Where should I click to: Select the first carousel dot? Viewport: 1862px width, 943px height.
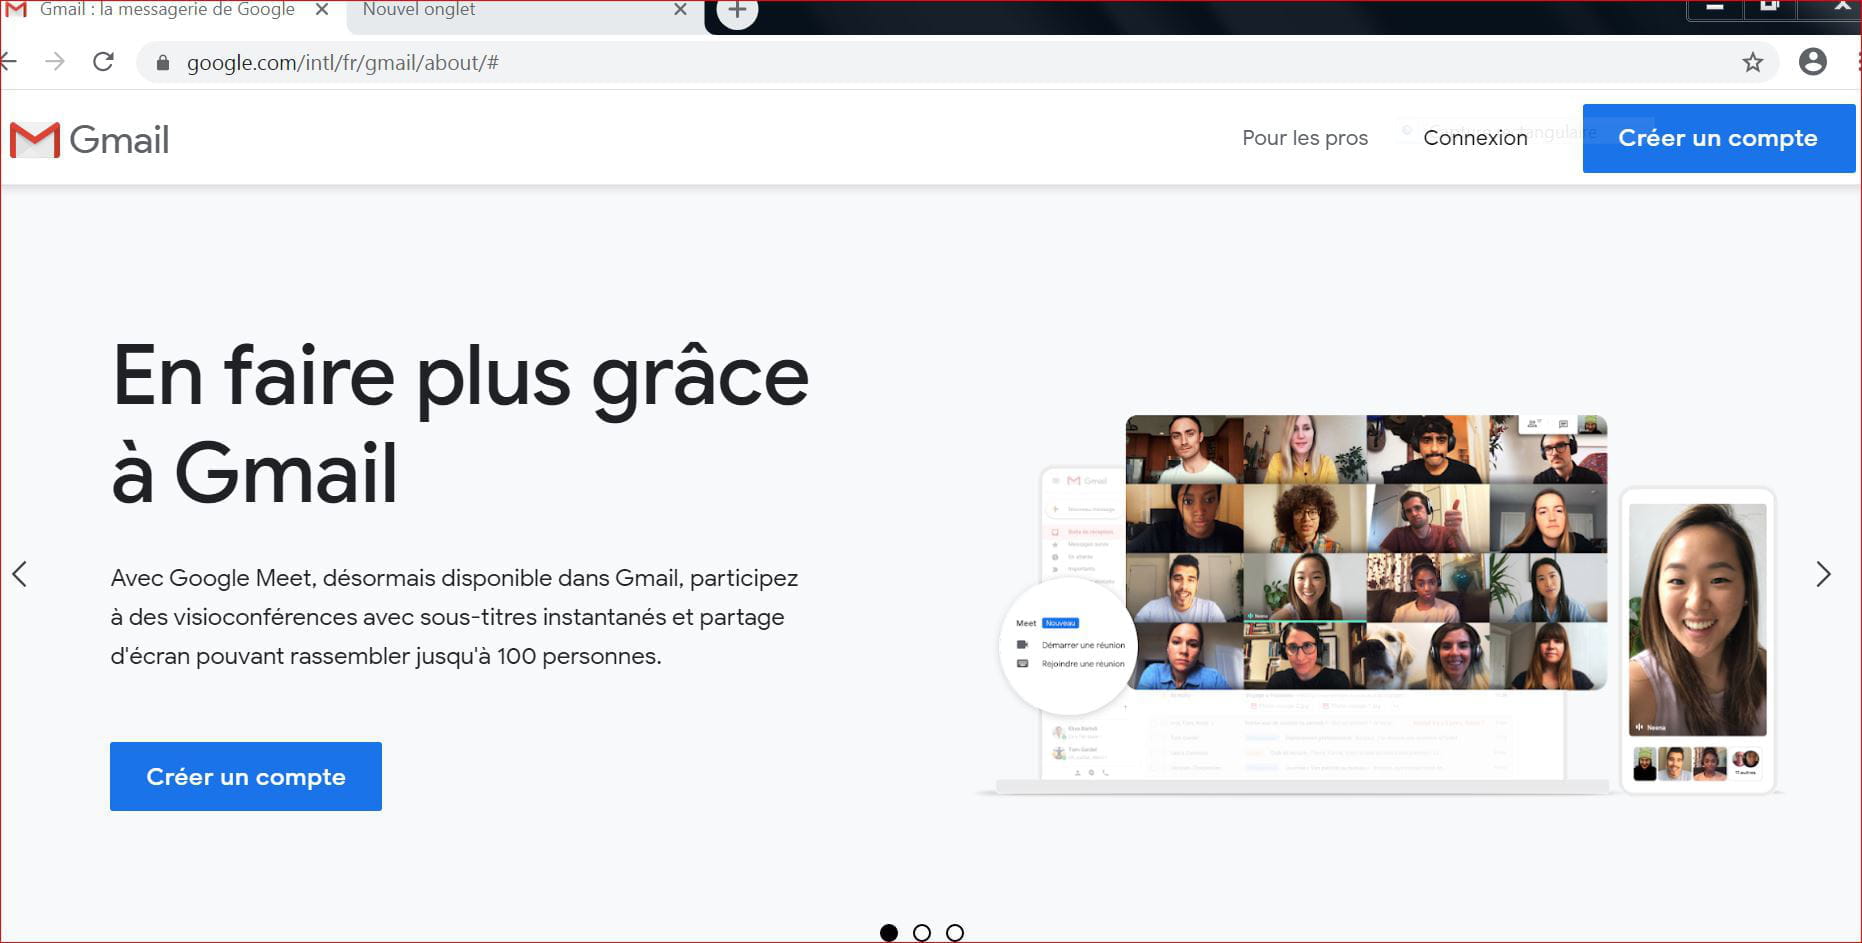(888, 932)
